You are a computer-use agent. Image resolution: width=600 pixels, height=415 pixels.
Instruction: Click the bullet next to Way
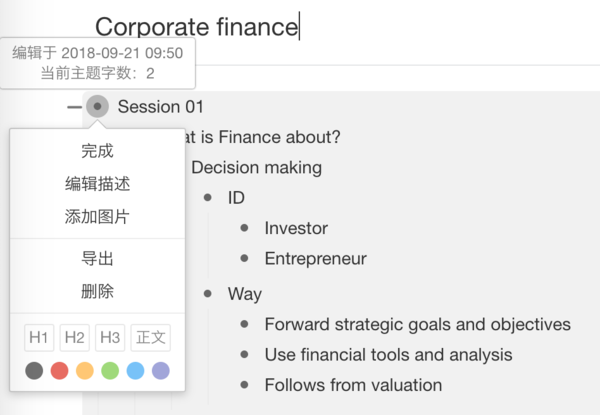pyautogui.click(x=208, y=294)
